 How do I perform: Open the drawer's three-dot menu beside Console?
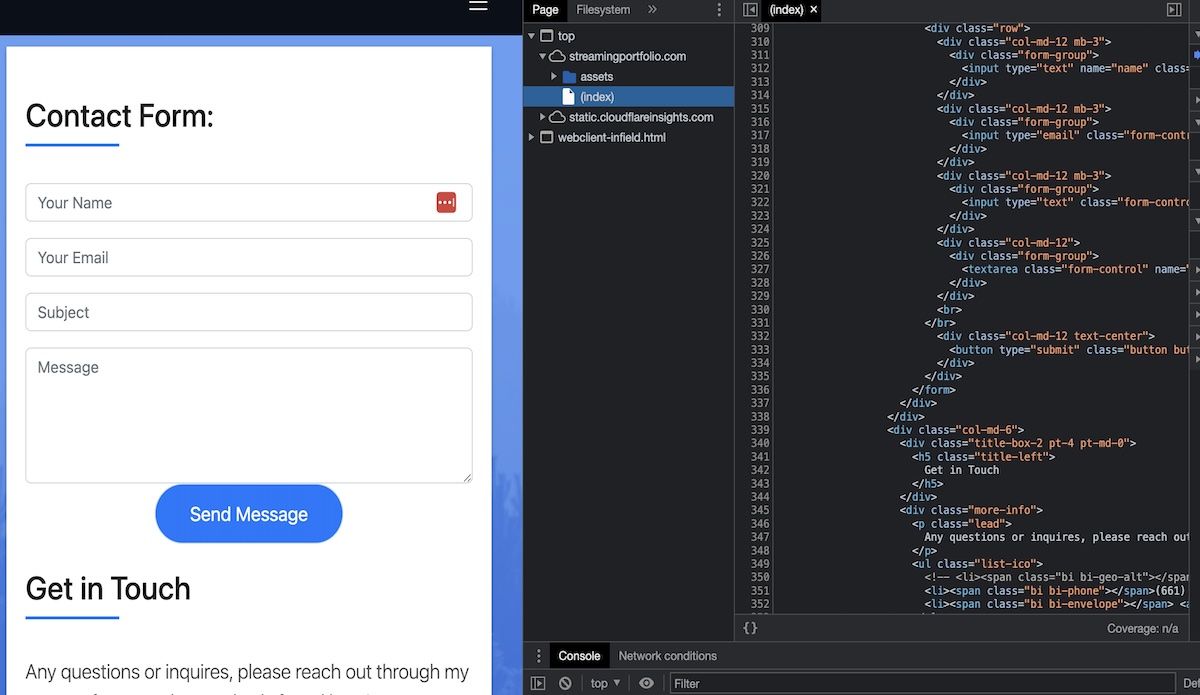point(538,656)
